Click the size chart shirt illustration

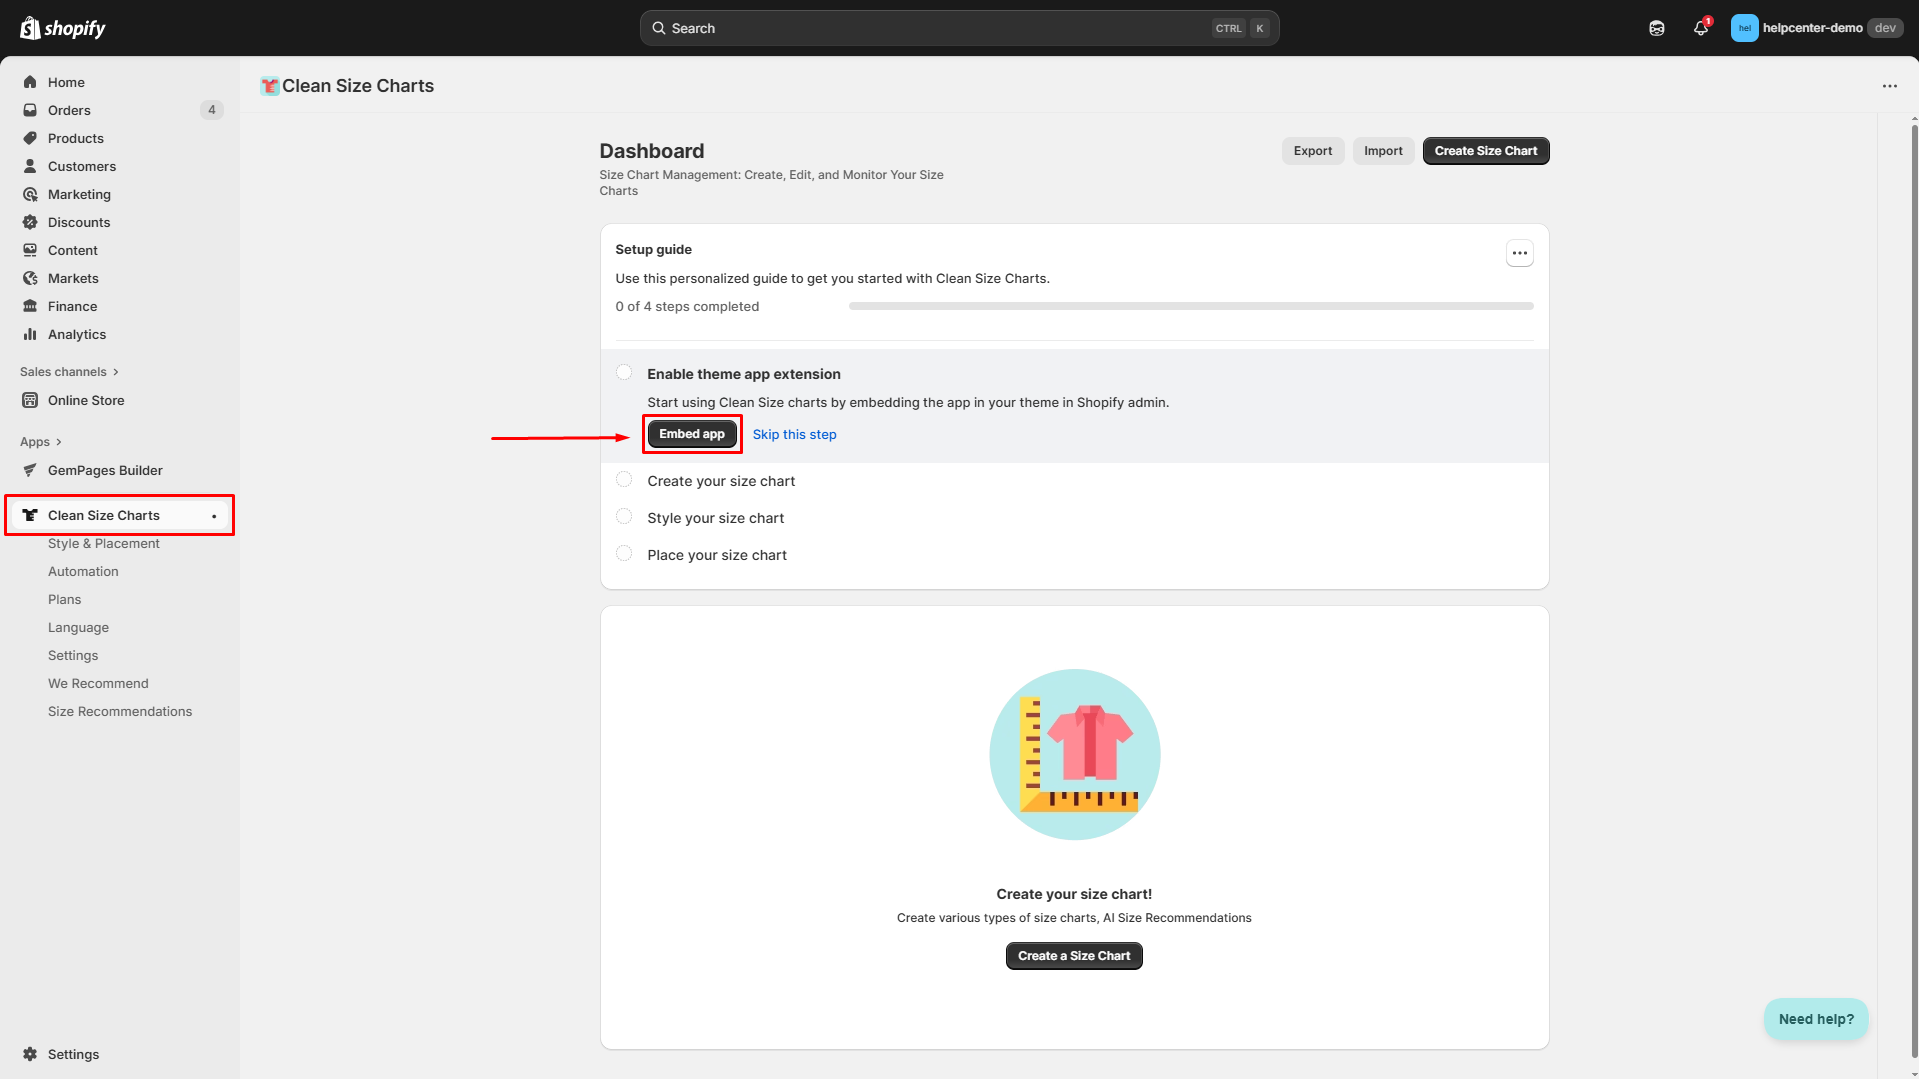[1075, 754]
